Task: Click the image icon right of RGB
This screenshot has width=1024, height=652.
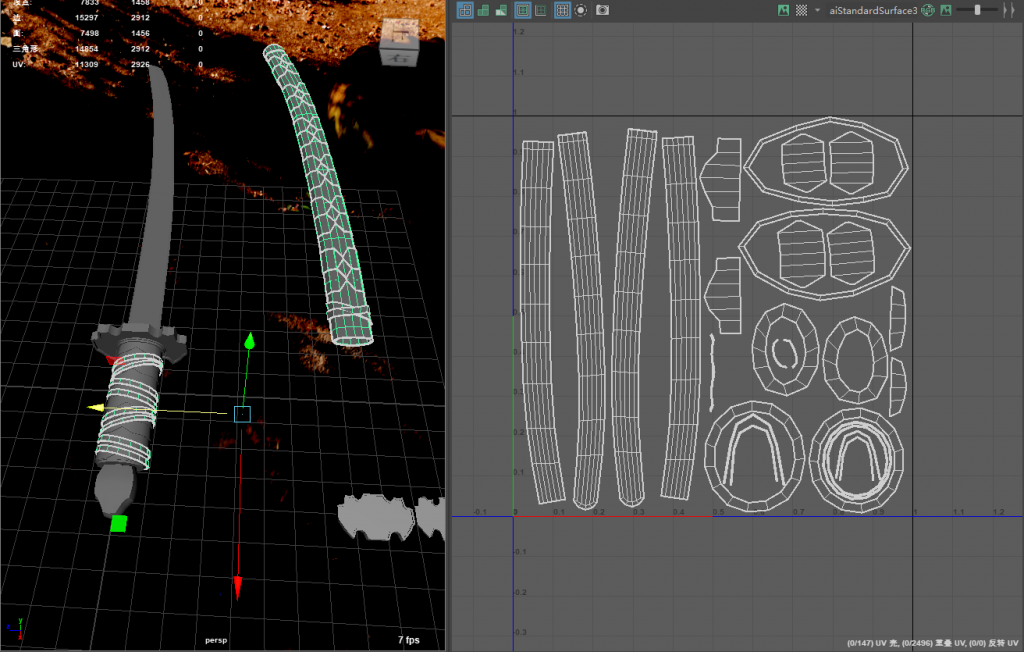Action: (946, 10)
